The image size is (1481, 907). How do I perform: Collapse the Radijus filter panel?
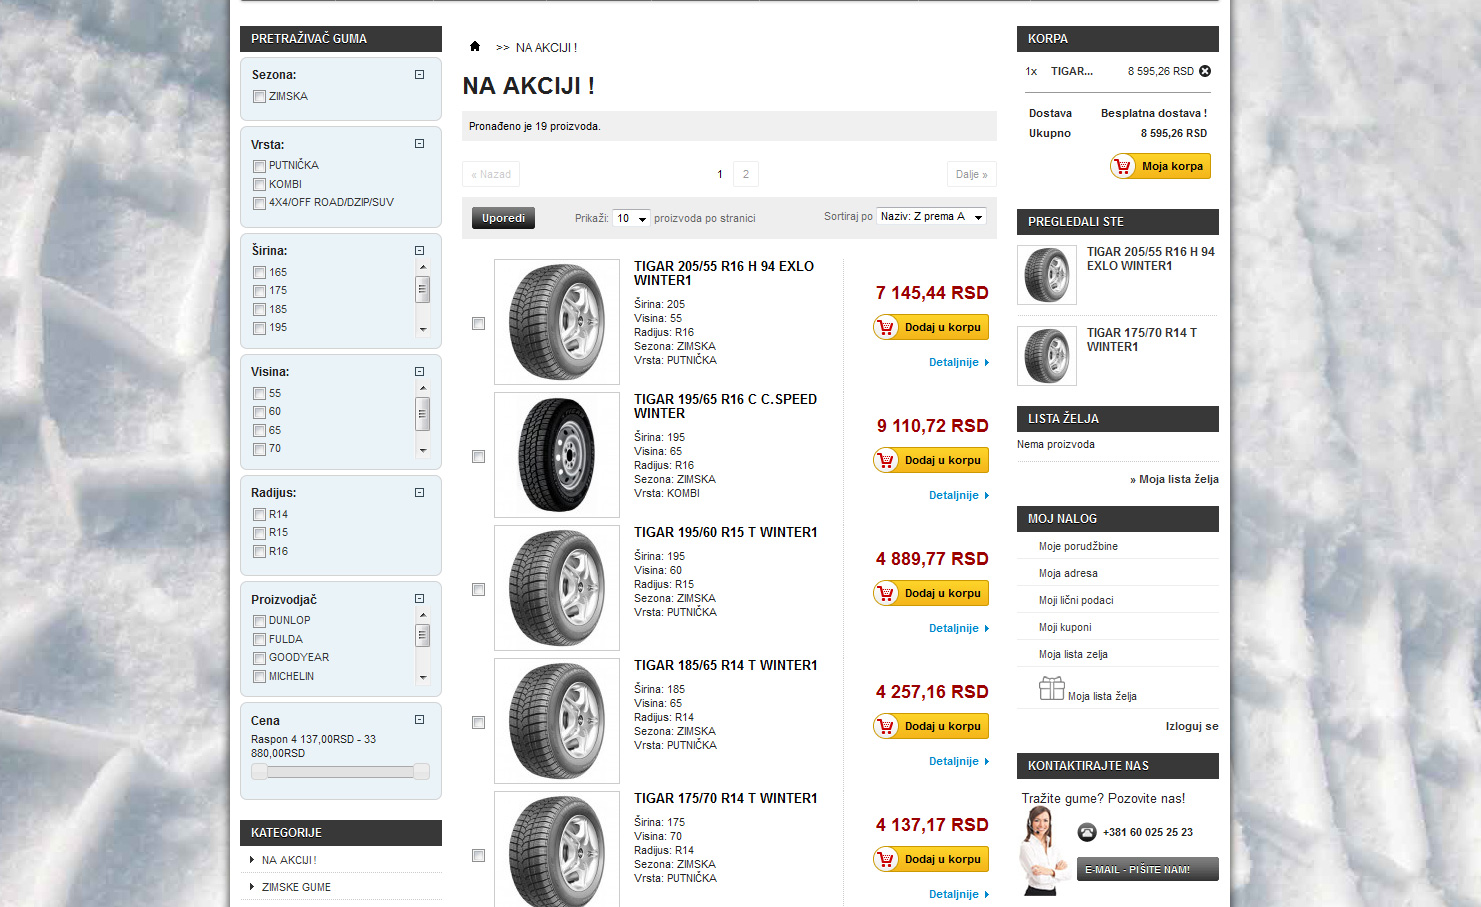tap(420, 493)
